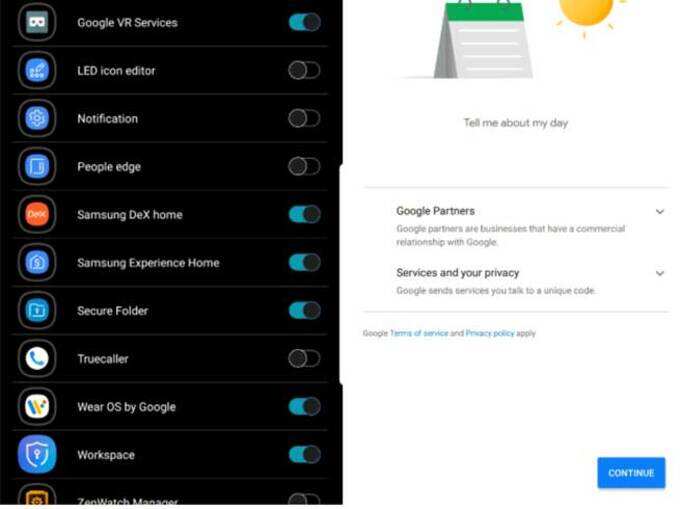Click the Secure Folder app icon
The image size is (680, 509).
pos(37,310)
